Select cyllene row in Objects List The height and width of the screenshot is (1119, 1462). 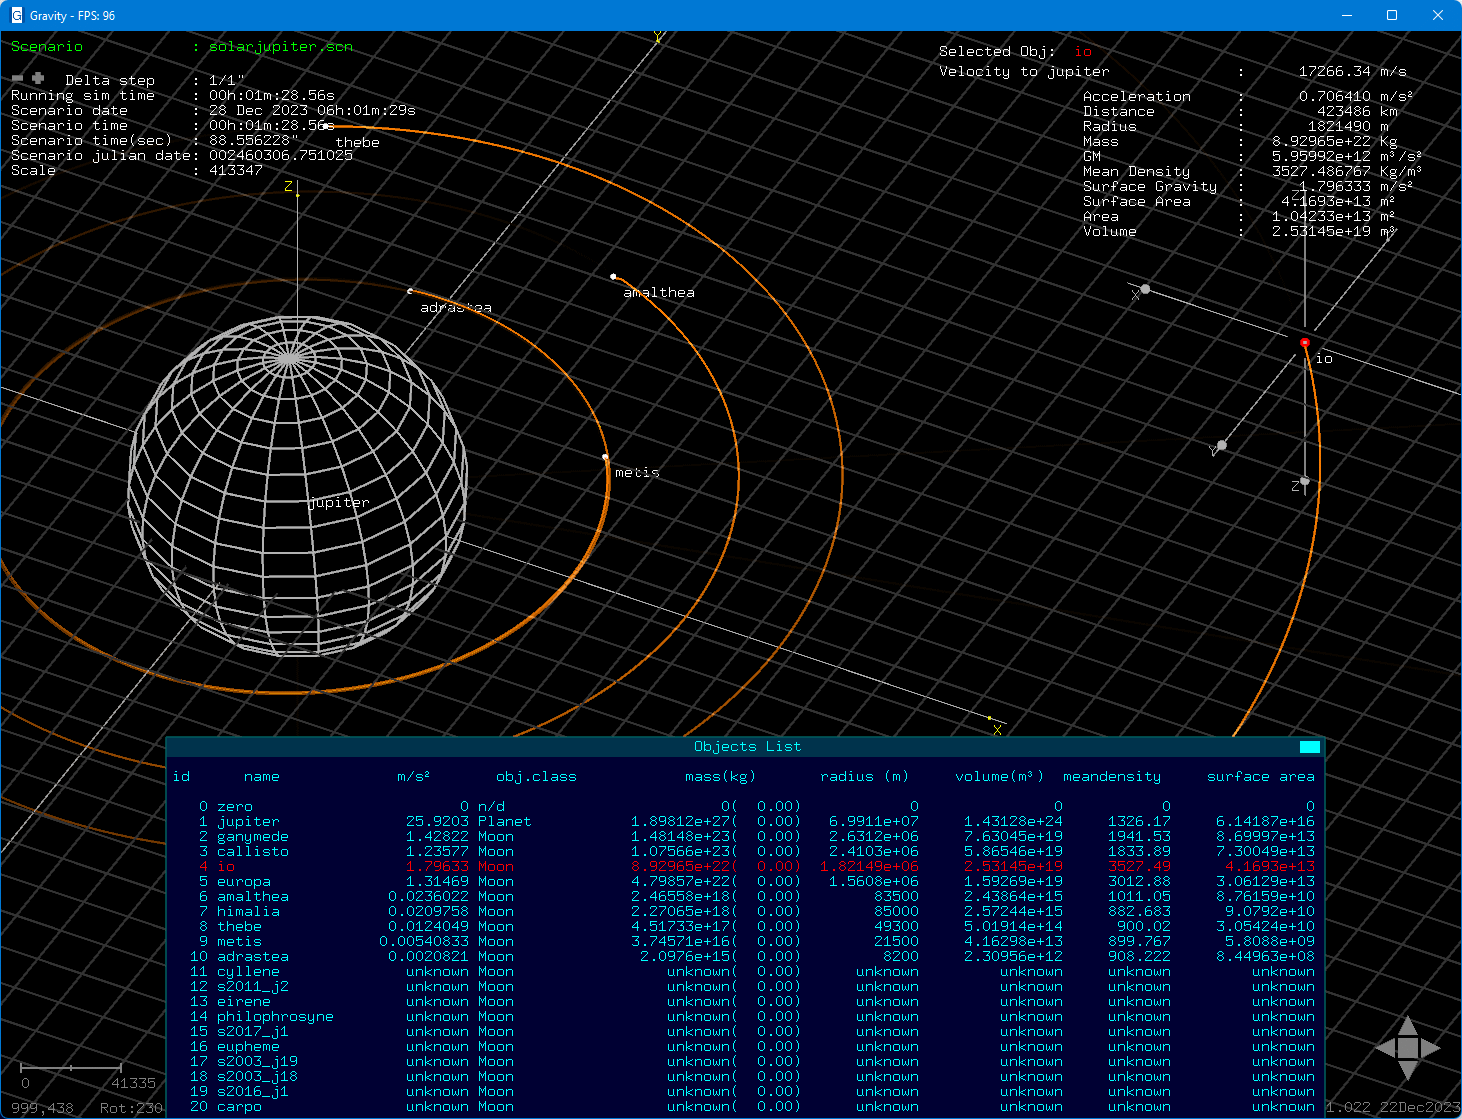pyautogui.click(x=745, y=972)
